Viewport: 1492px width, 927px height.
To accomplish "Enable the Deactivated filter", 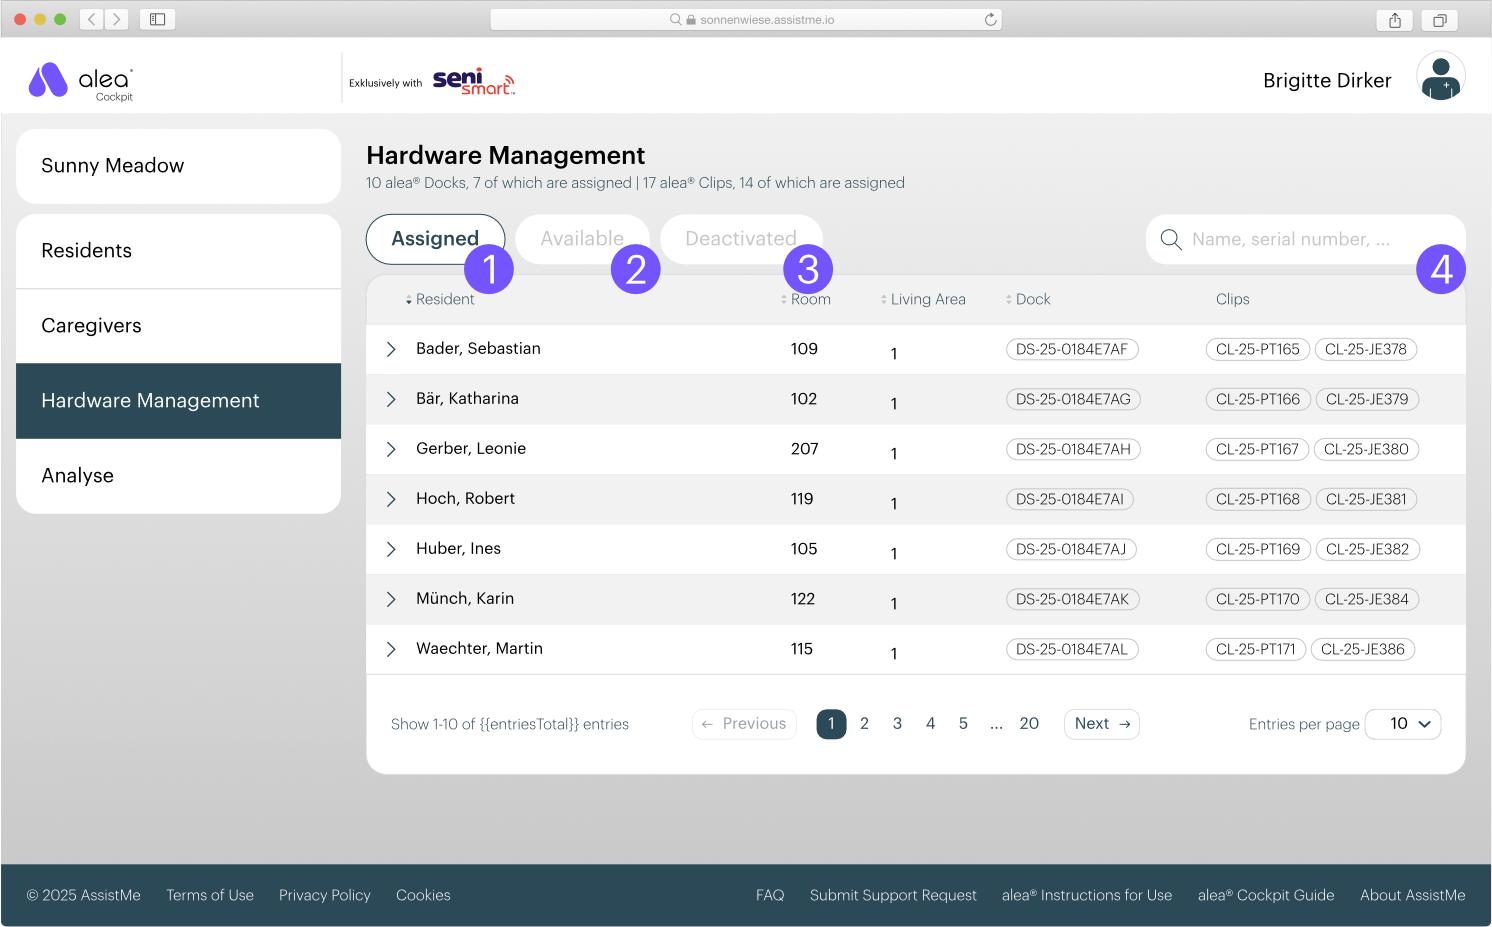I will [741, 238].
